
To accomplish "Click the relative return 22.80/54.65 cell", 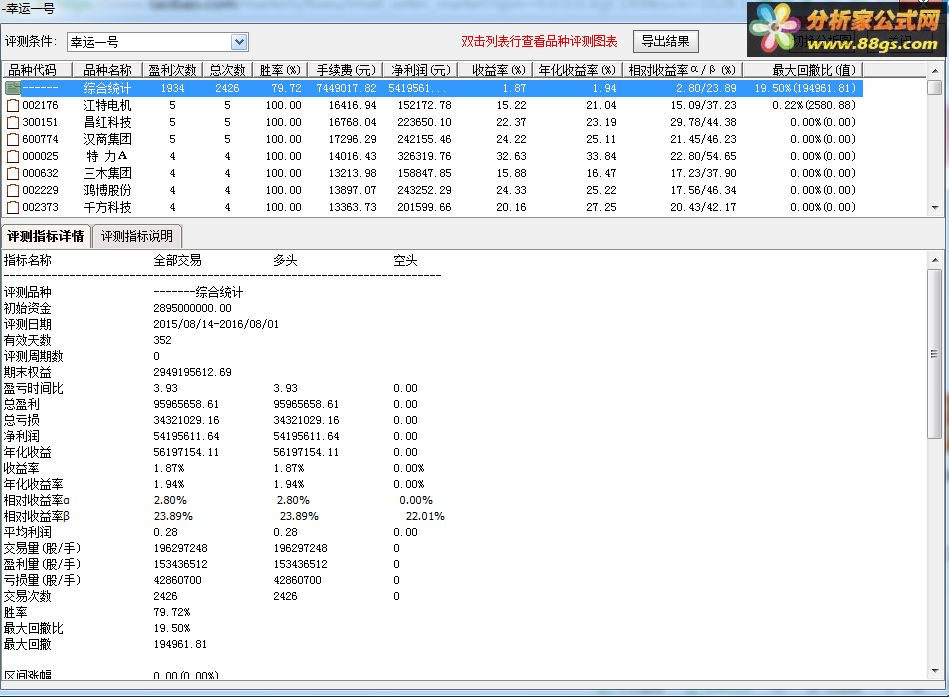I will point(703,156).
